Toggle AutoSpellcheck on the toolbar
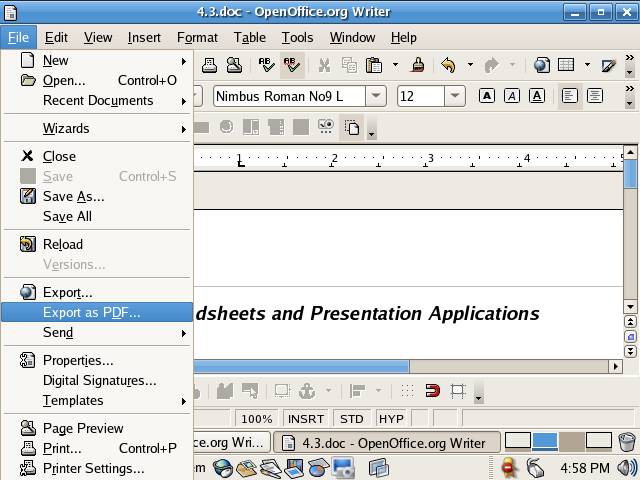 click(292, 66)
